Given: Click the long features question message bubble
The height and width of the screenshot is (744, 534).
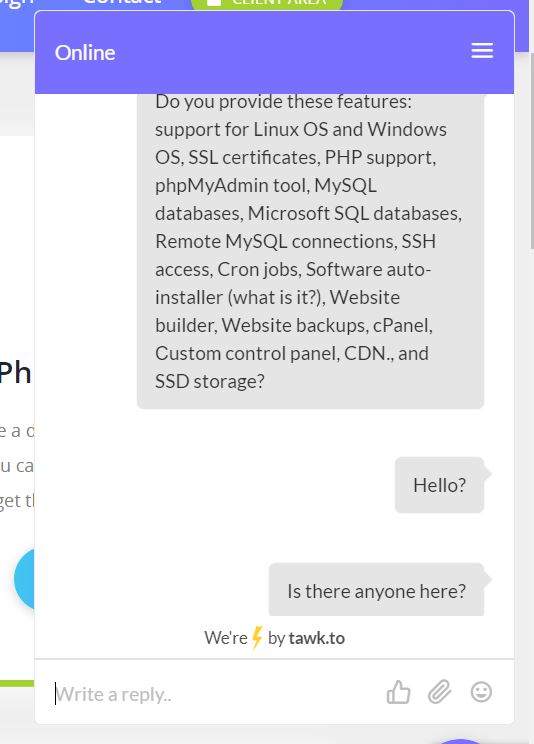Looking at the screenshot, I should pyautogui.click(x=310, y=251).
